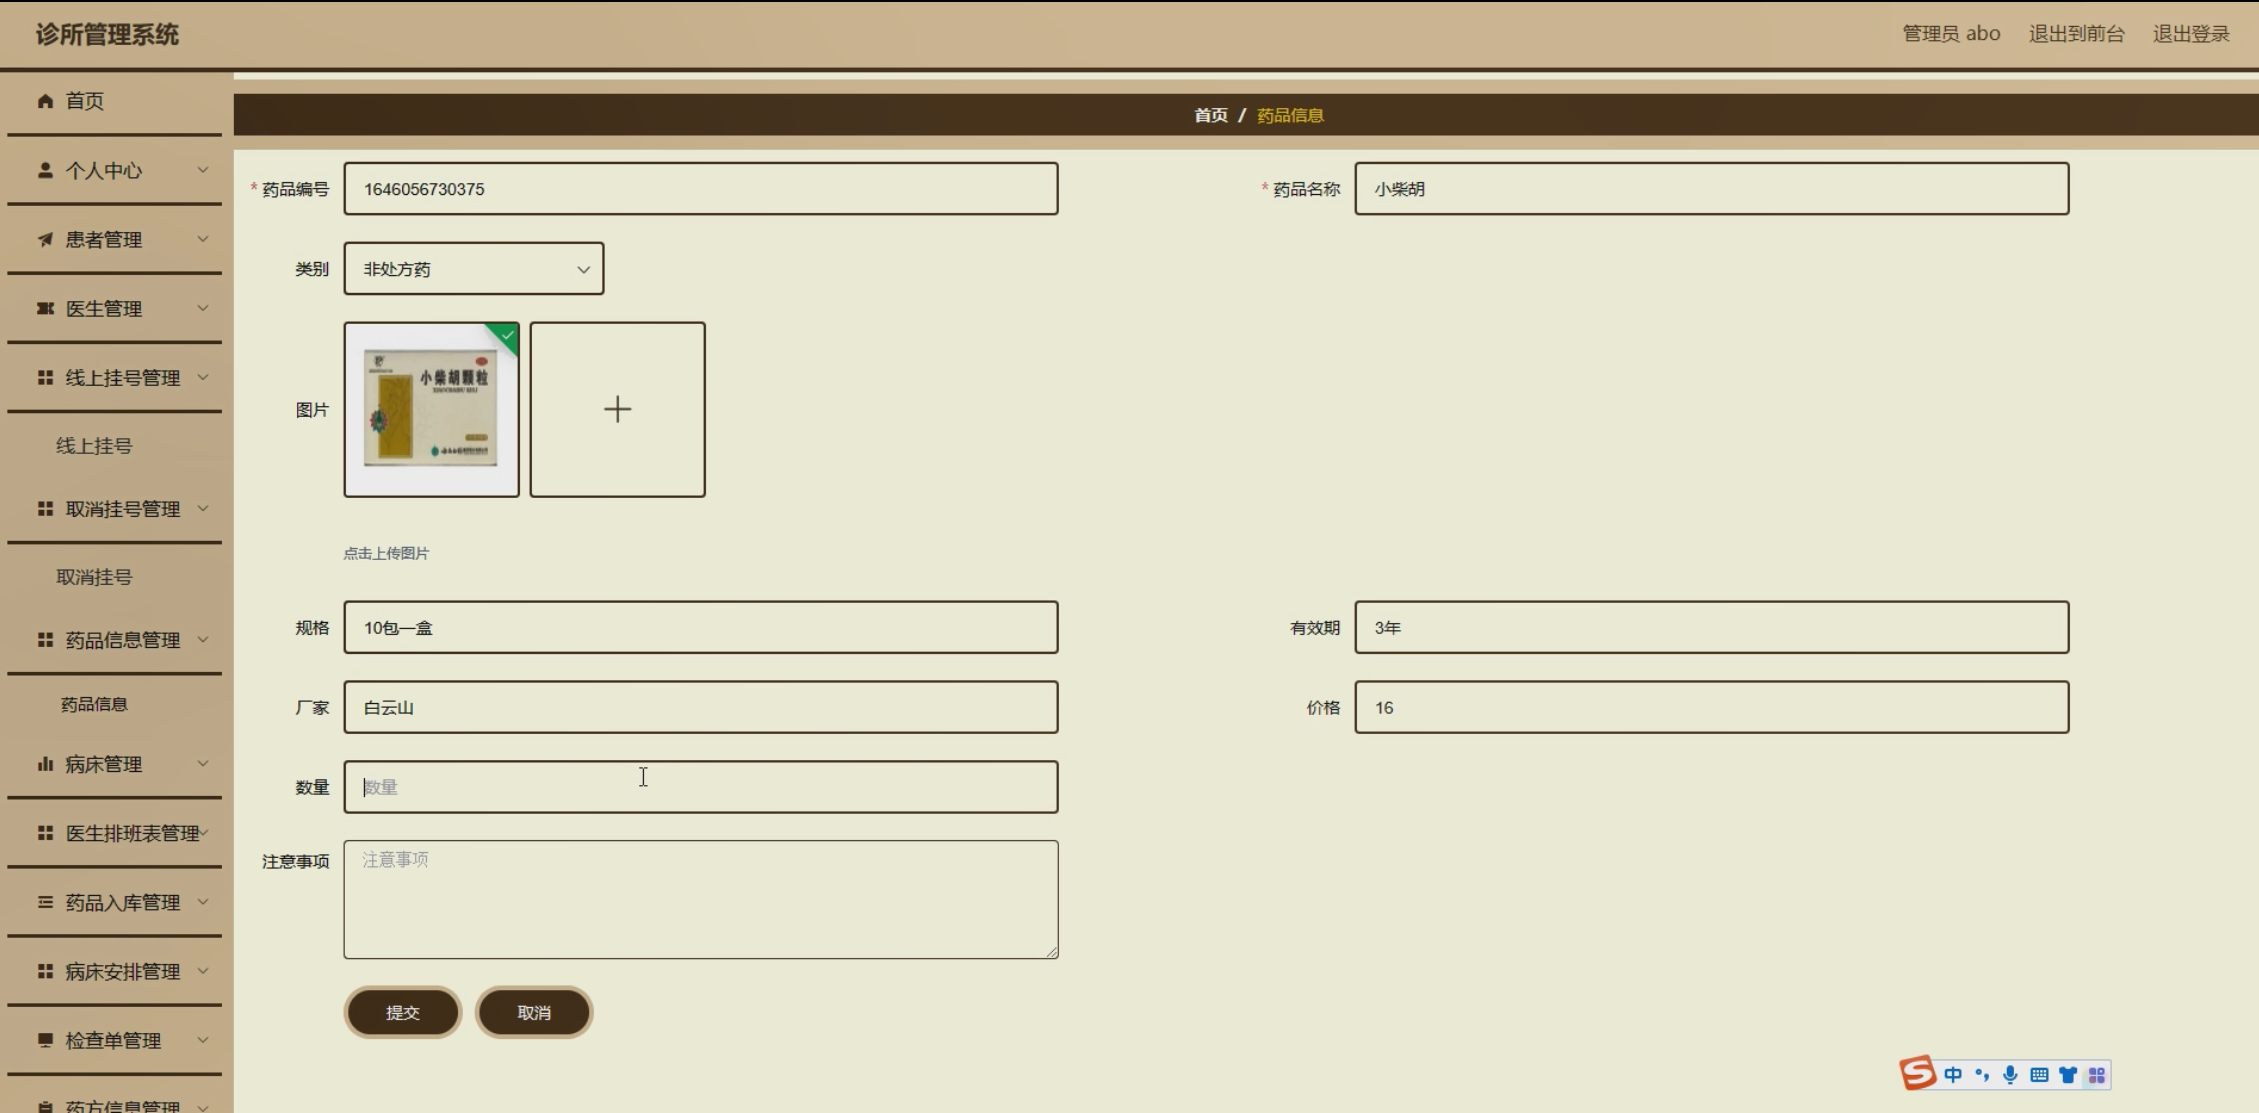The width and height of the screenshot is (2259, 1113).
Task: Focus the 注意事项 text area
Action: 700,899
